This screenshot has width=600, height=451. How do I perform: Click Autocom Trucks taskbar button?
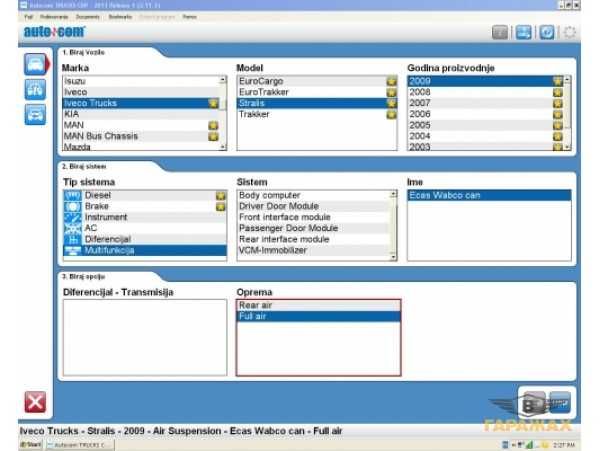pos(80,445)
